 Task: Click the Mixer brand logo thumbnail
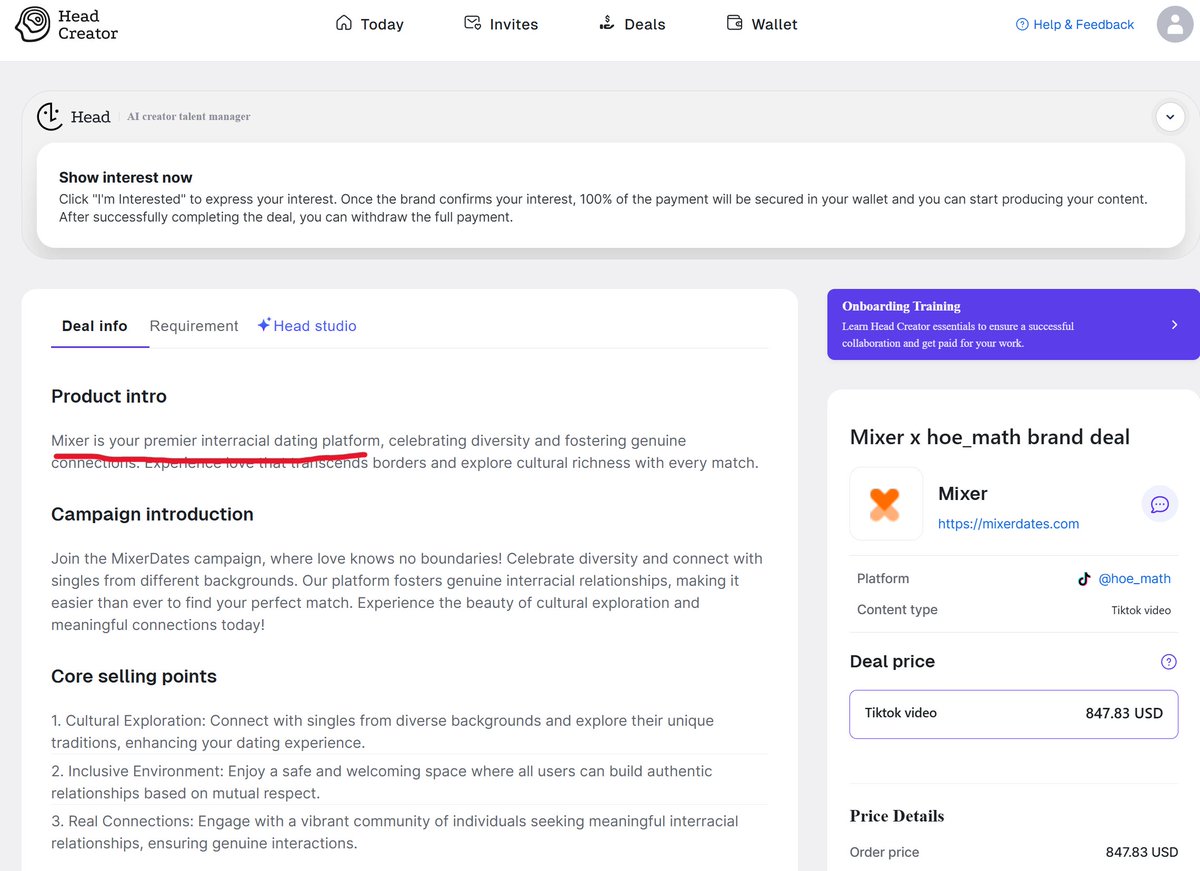click(886, 504)
